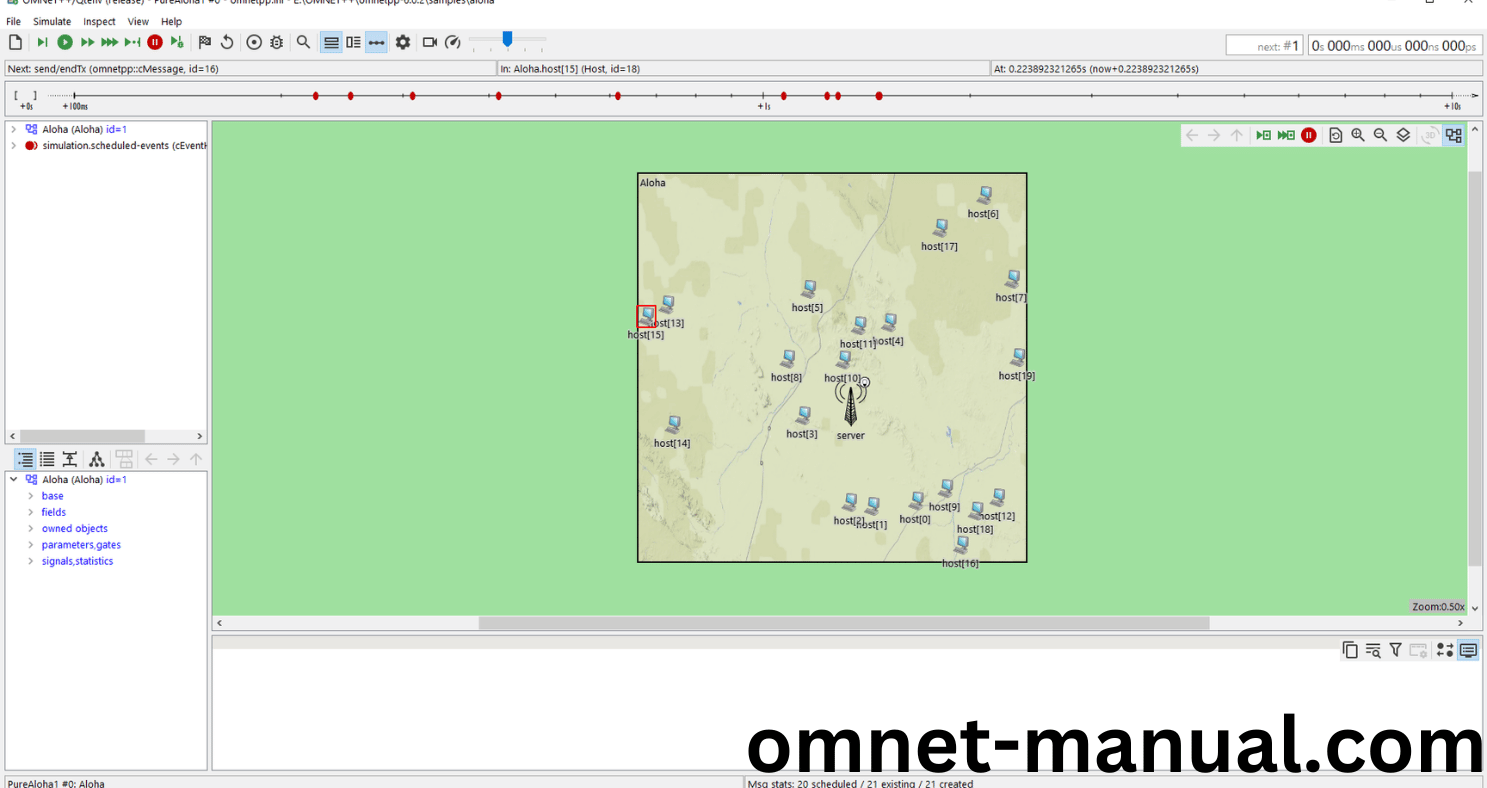The image size is (1487, 788).
Task: Click the Zoom In icon on the canvas toolbar
Action: point(1358,134)
